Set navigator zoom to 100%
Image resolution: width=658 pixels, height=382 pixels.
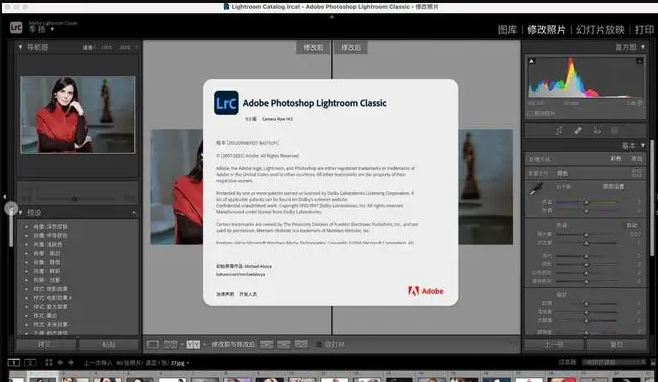click(107, 47)
